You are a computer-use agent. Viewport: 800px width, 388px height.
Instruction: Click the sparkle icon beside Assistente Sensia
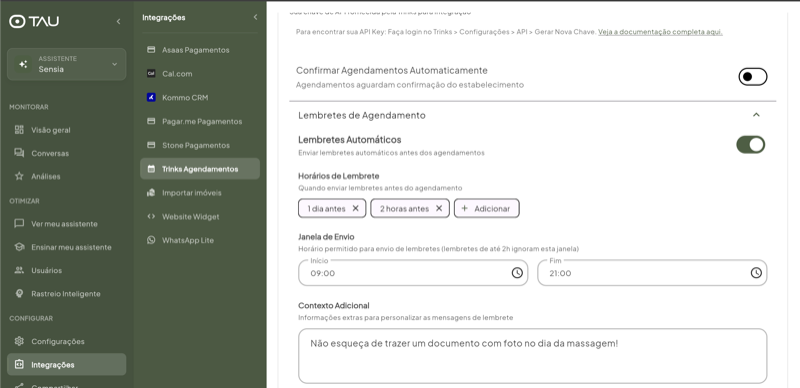click(x=23, y=64)
